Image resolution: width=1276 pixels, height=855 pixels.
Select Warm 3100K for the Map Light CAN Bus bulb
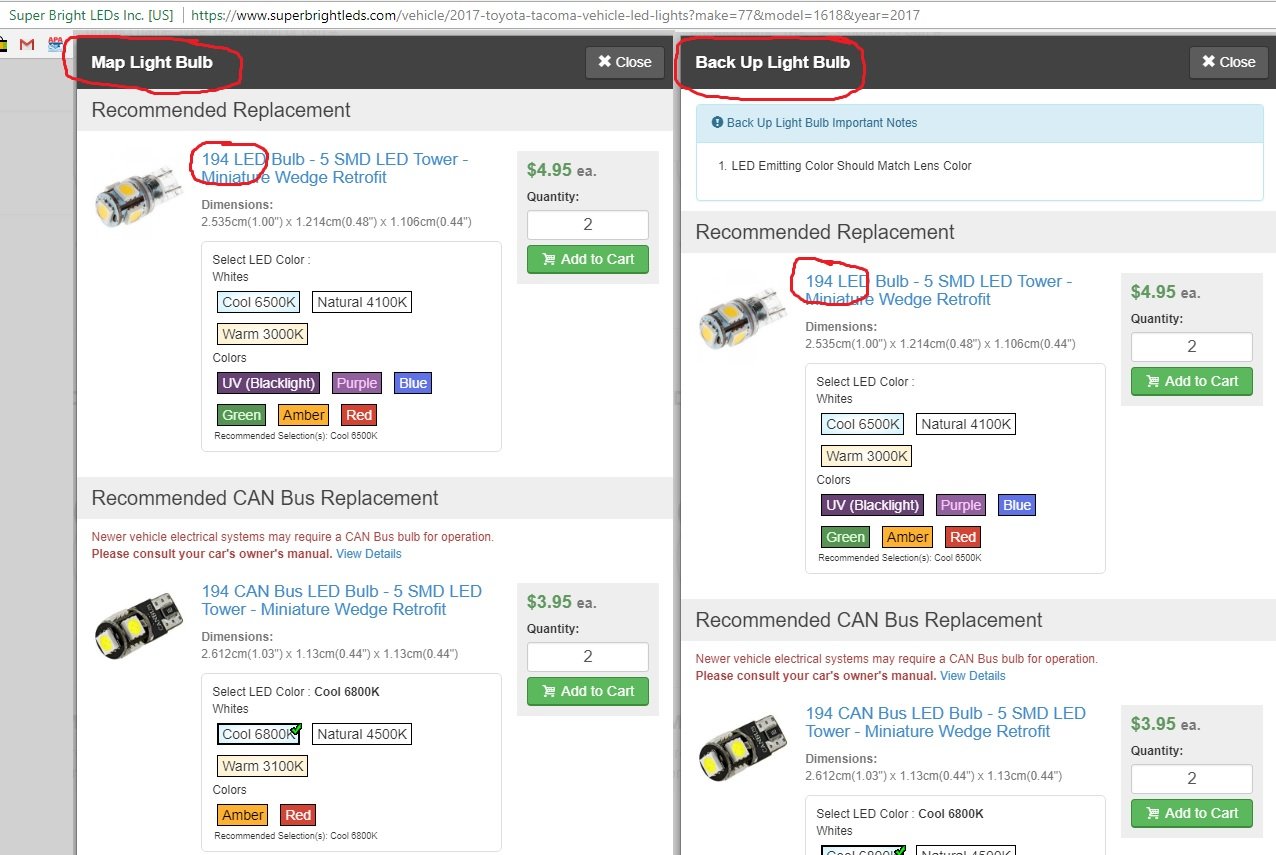coord(262,766)
